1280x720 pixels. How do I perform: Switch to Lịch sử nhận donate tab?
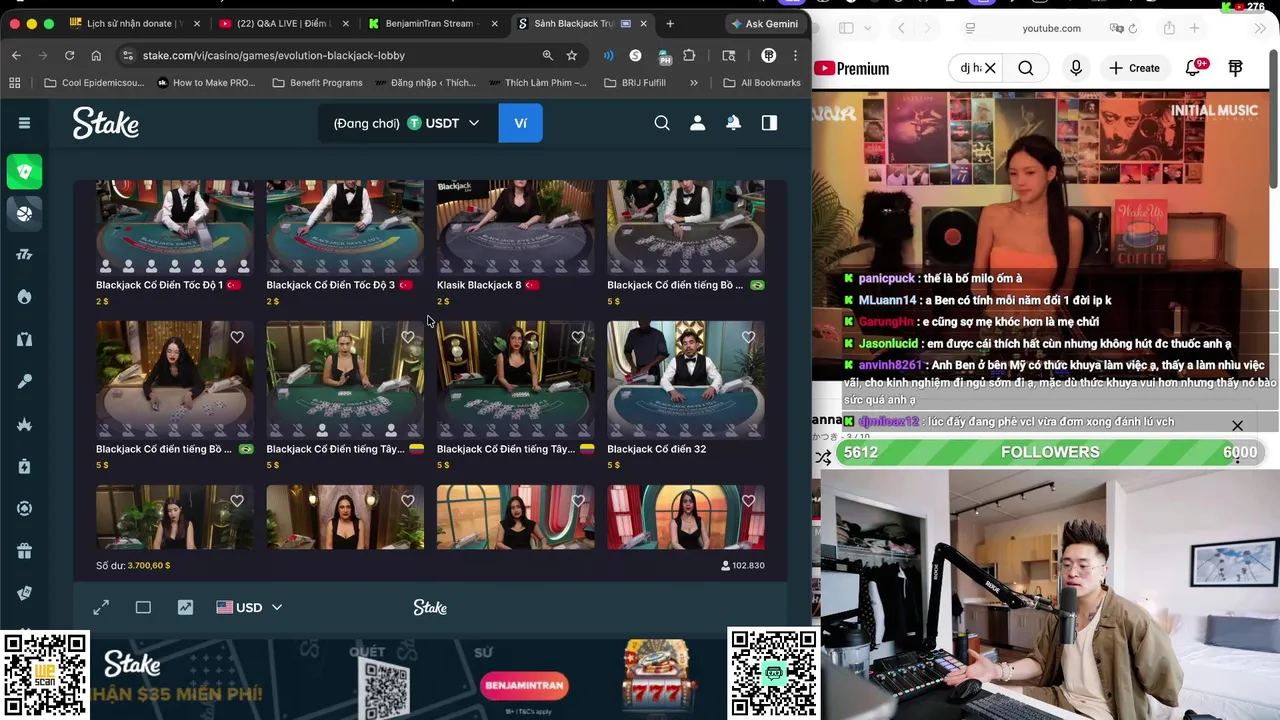[x=135, y=23]
